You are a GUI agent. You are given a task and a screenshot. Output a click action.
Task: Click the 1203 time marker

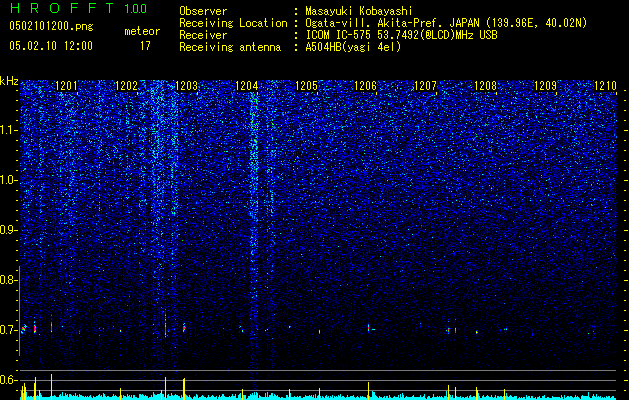tap(187, 86)
